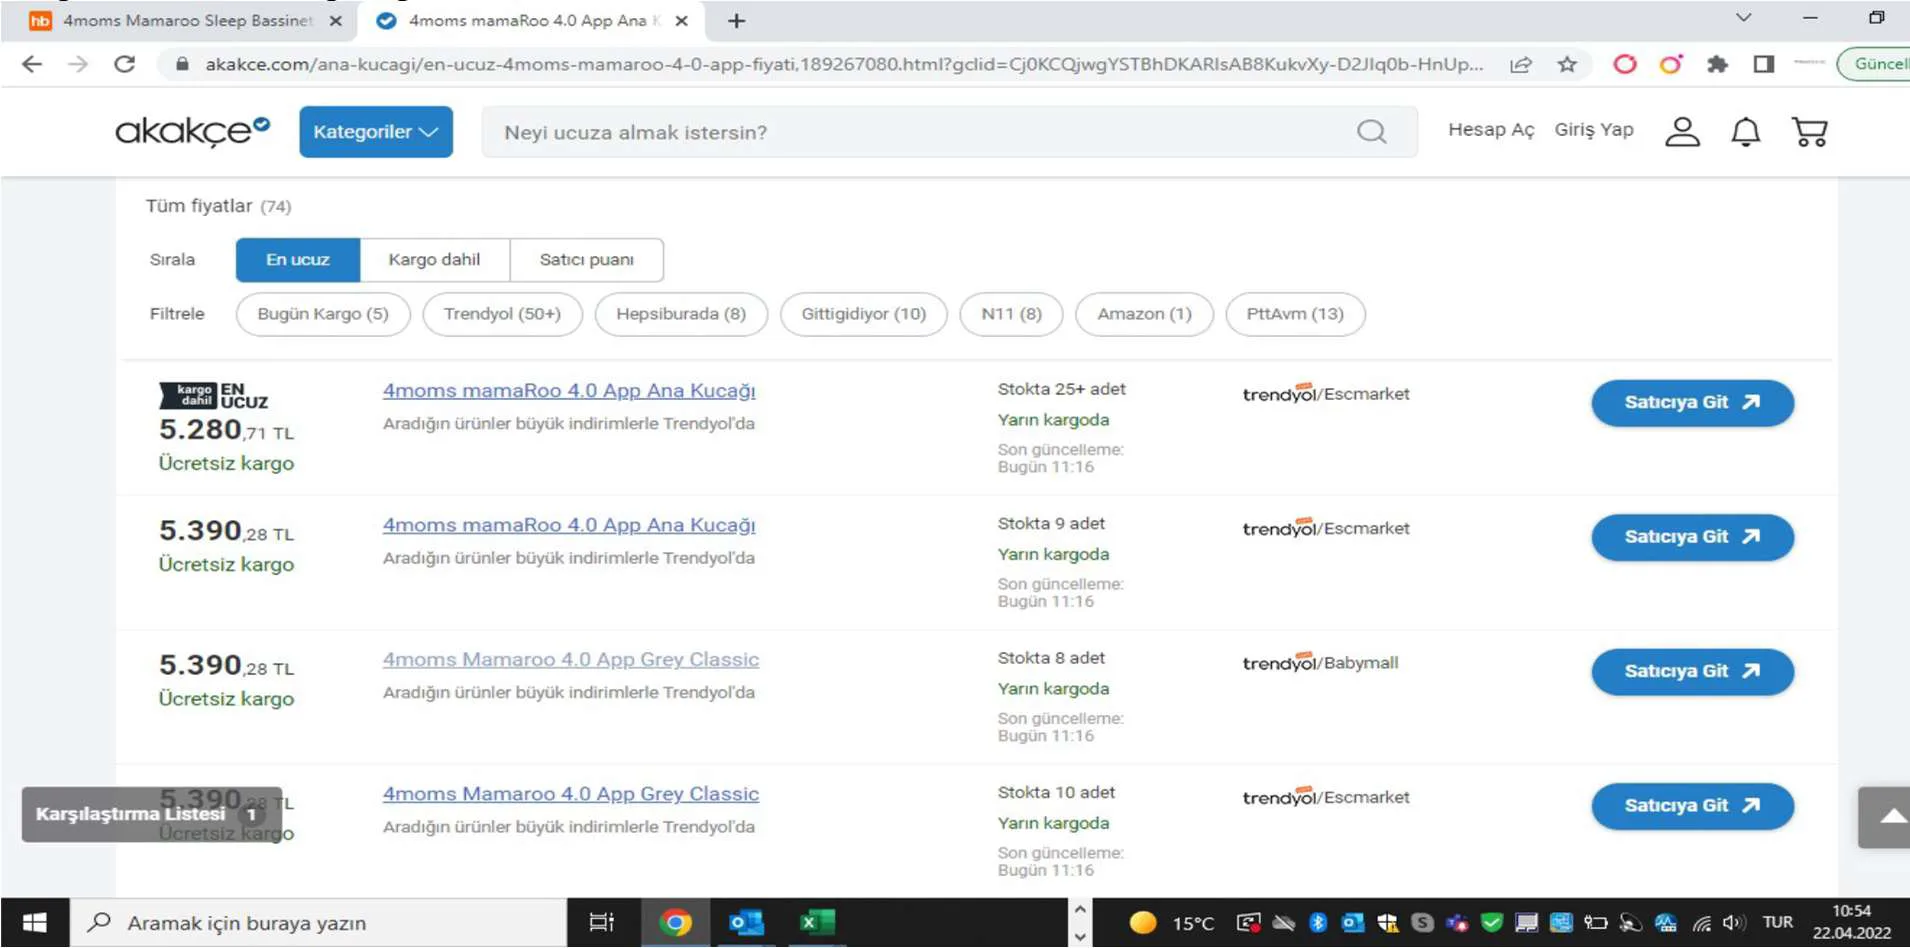Open the shopping cart icon
Screen dimensions: 1910x948
coord(1810,131)
